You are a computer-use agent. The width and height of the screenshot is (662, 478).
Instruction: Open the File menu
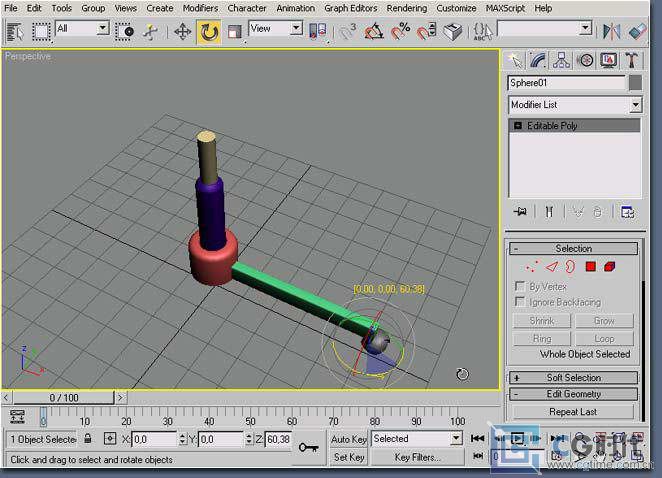point(10,8)
